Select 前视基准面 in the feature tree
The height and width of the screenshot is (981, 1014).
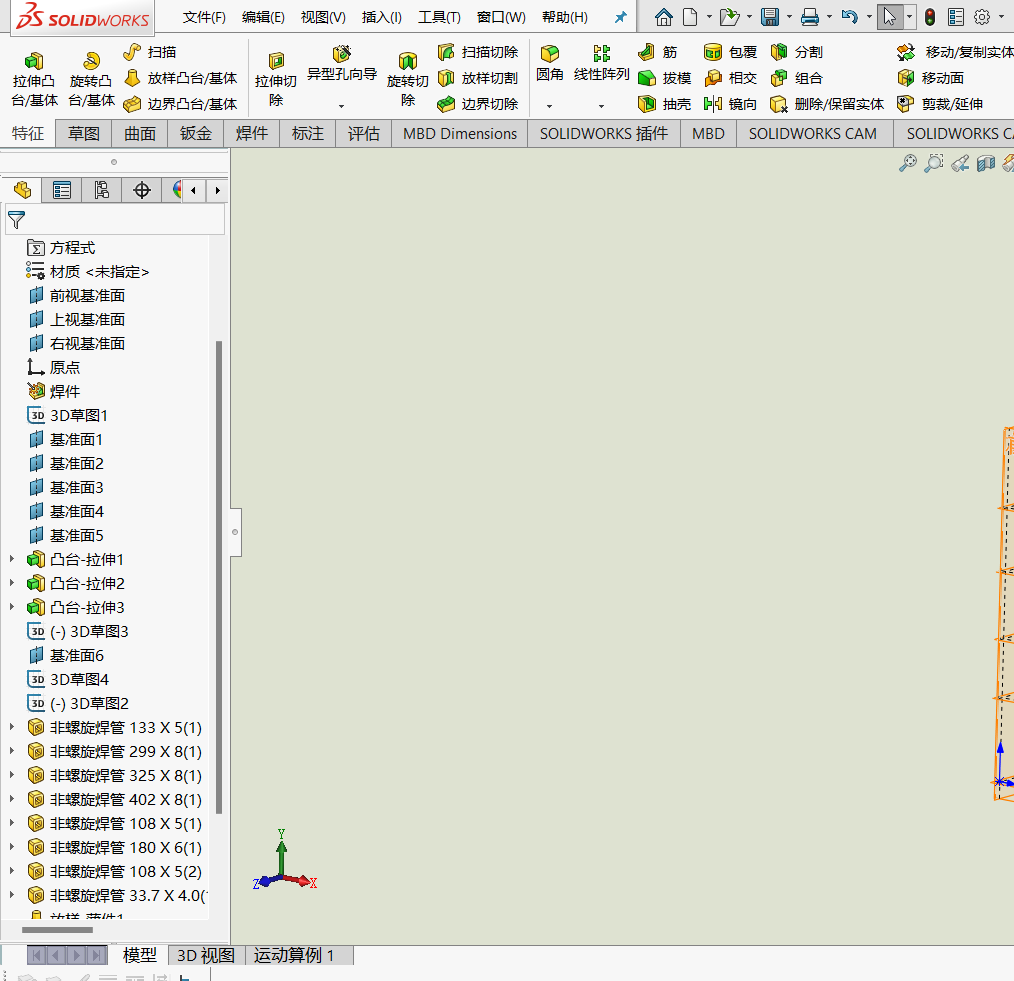click(87, 295)
